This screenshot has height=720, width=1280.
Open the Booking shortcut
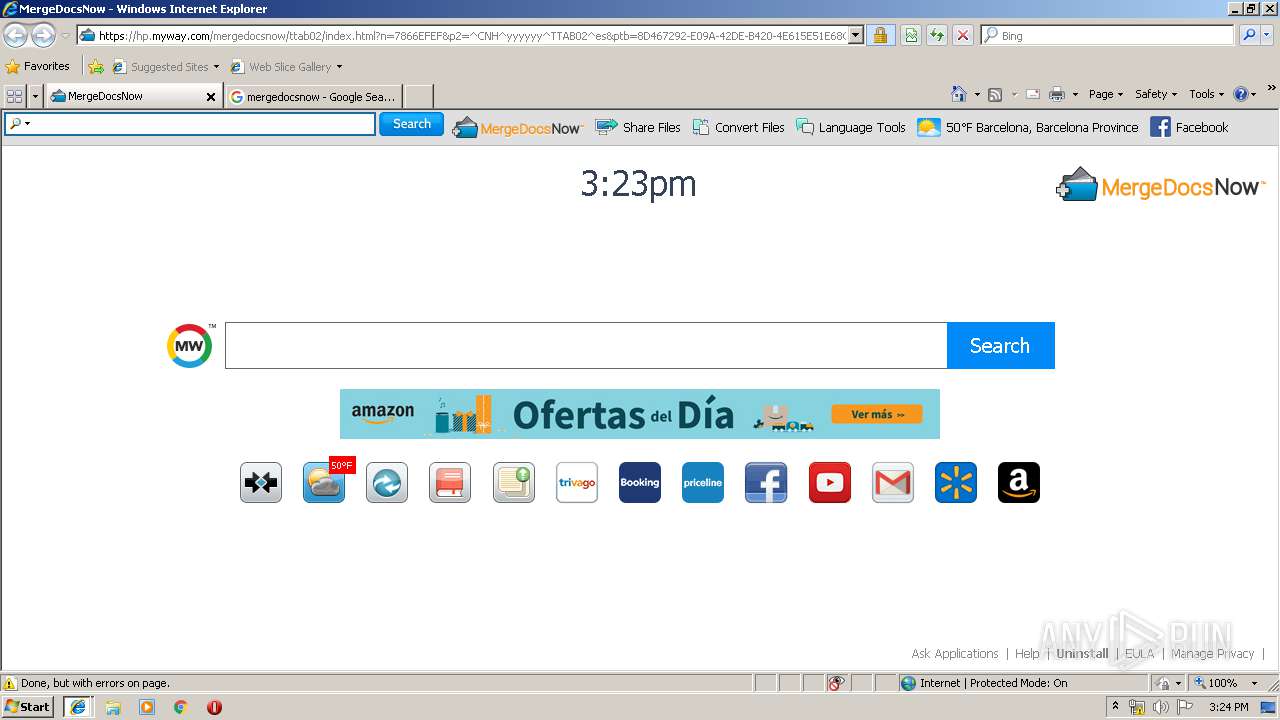[x=640, y=483]
